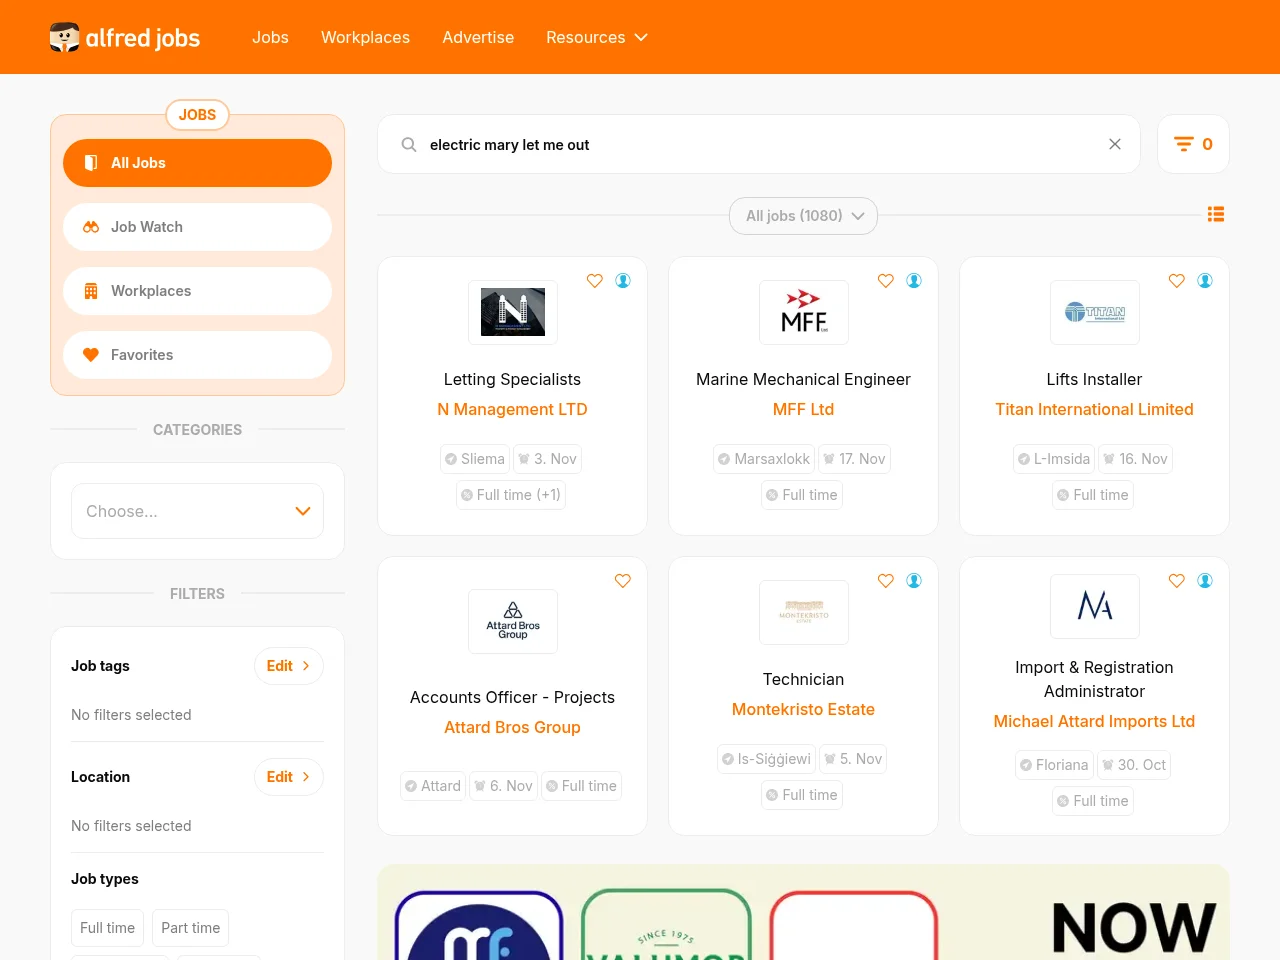Open Workplaces in top navigation
The height and width of the screenshot is (960, 1280).
[x=365, y=37]
